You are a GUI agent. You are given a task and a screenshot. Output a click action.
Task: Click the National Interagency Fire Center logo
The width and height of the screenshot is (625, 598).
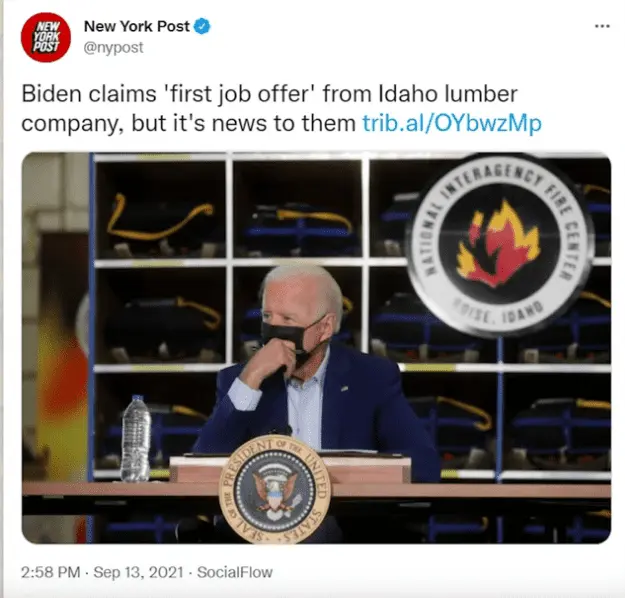499,246
